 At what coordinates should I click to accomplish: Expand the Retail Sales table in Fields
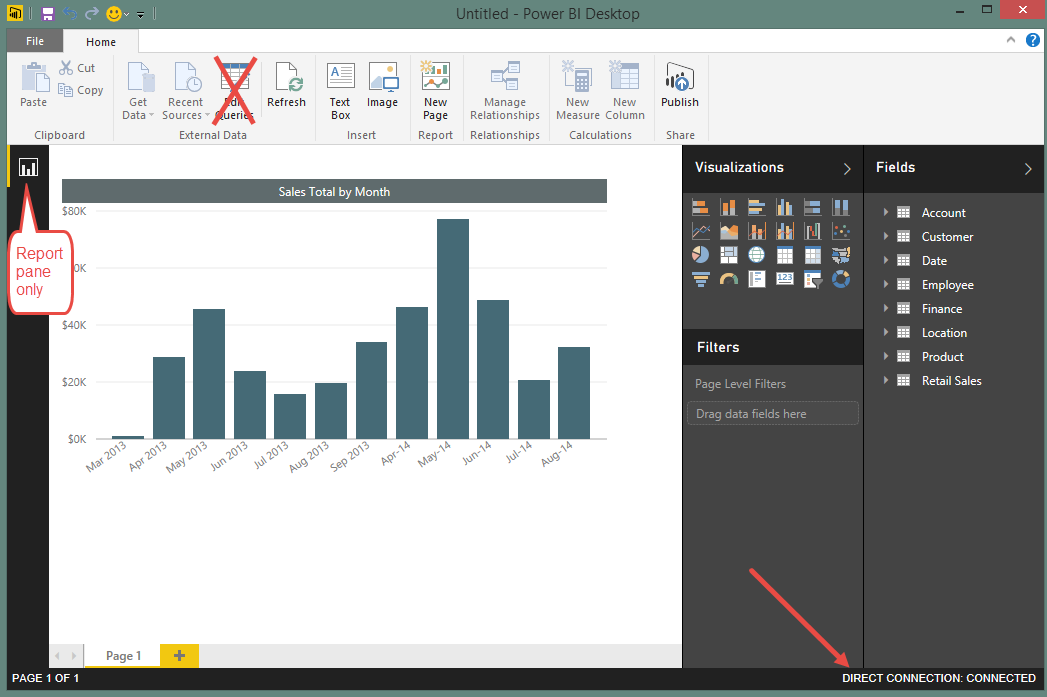pos(886,381)
